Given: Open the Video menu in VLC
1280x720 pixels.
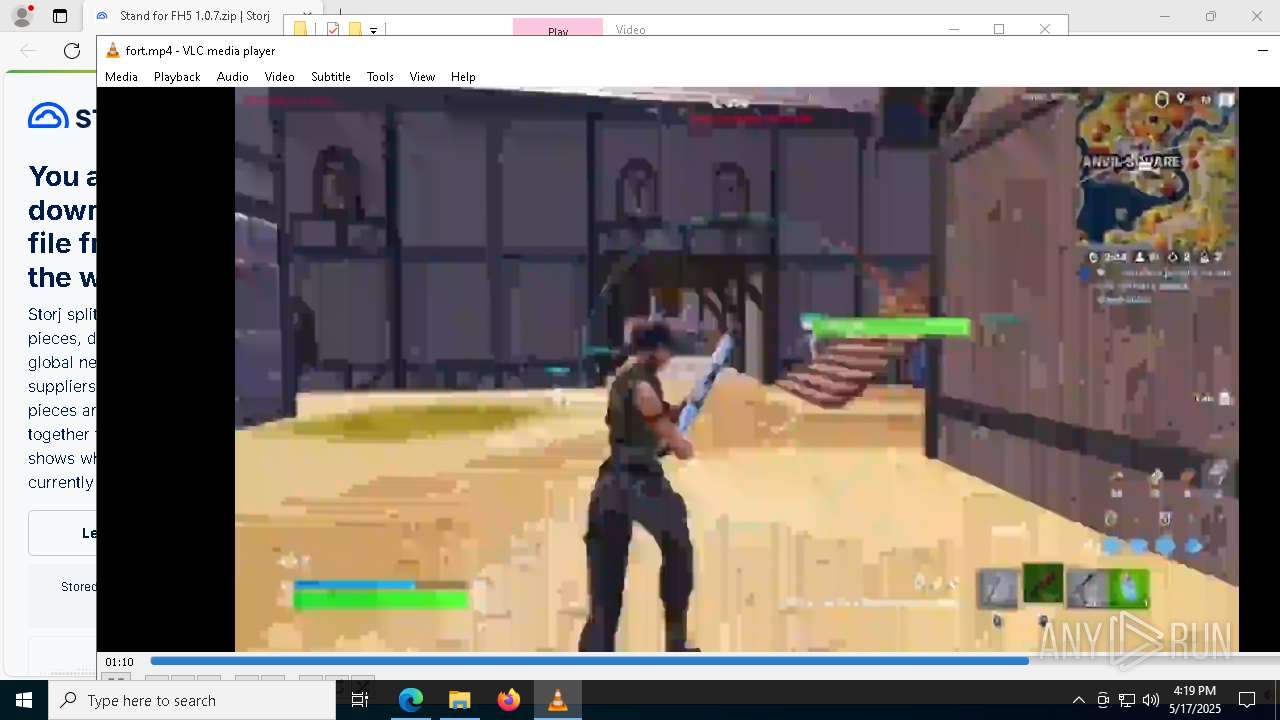Looking at the screenshot, I should coord(279,77).
